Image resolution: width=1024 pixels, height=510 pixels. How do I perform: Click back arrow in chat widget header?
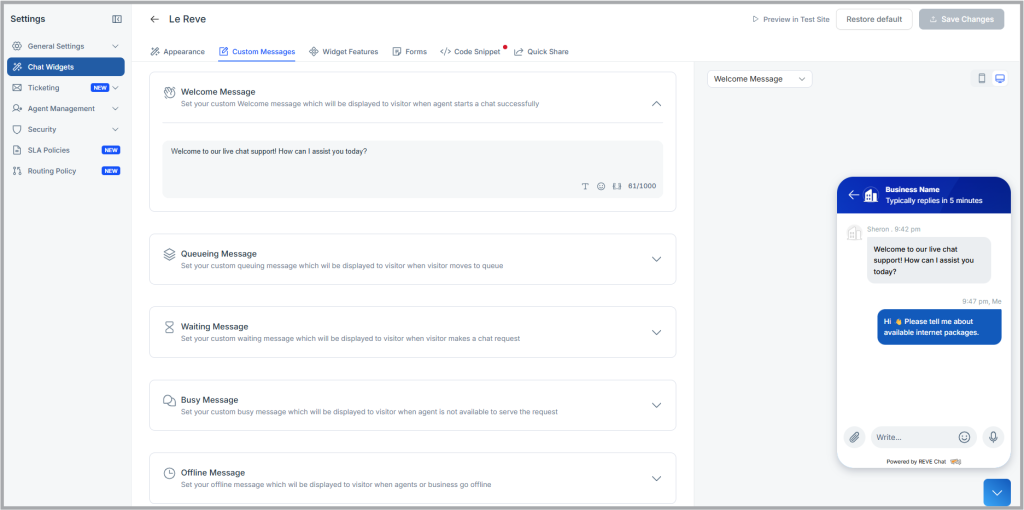pos(853,195)
